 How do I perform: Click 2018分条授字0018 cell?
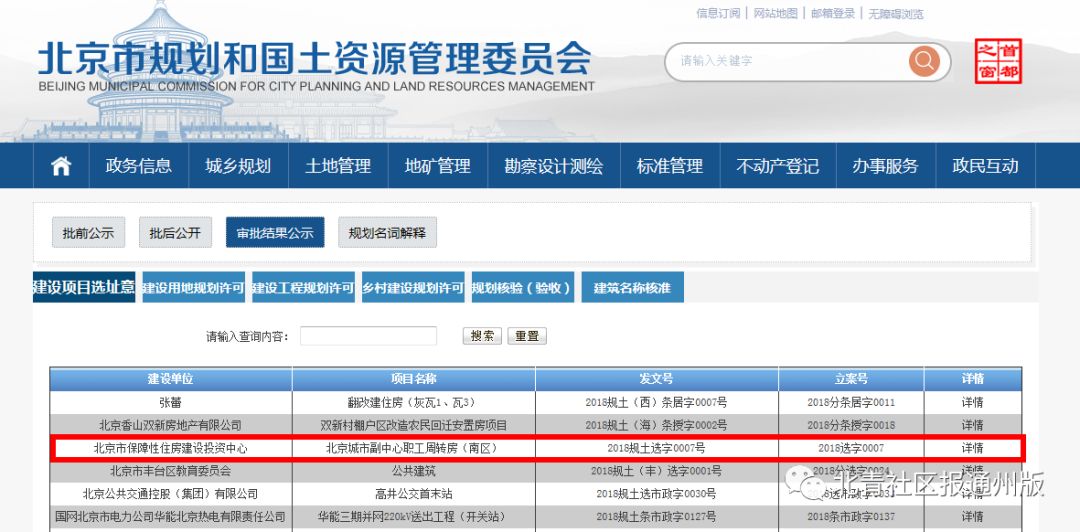851,425
